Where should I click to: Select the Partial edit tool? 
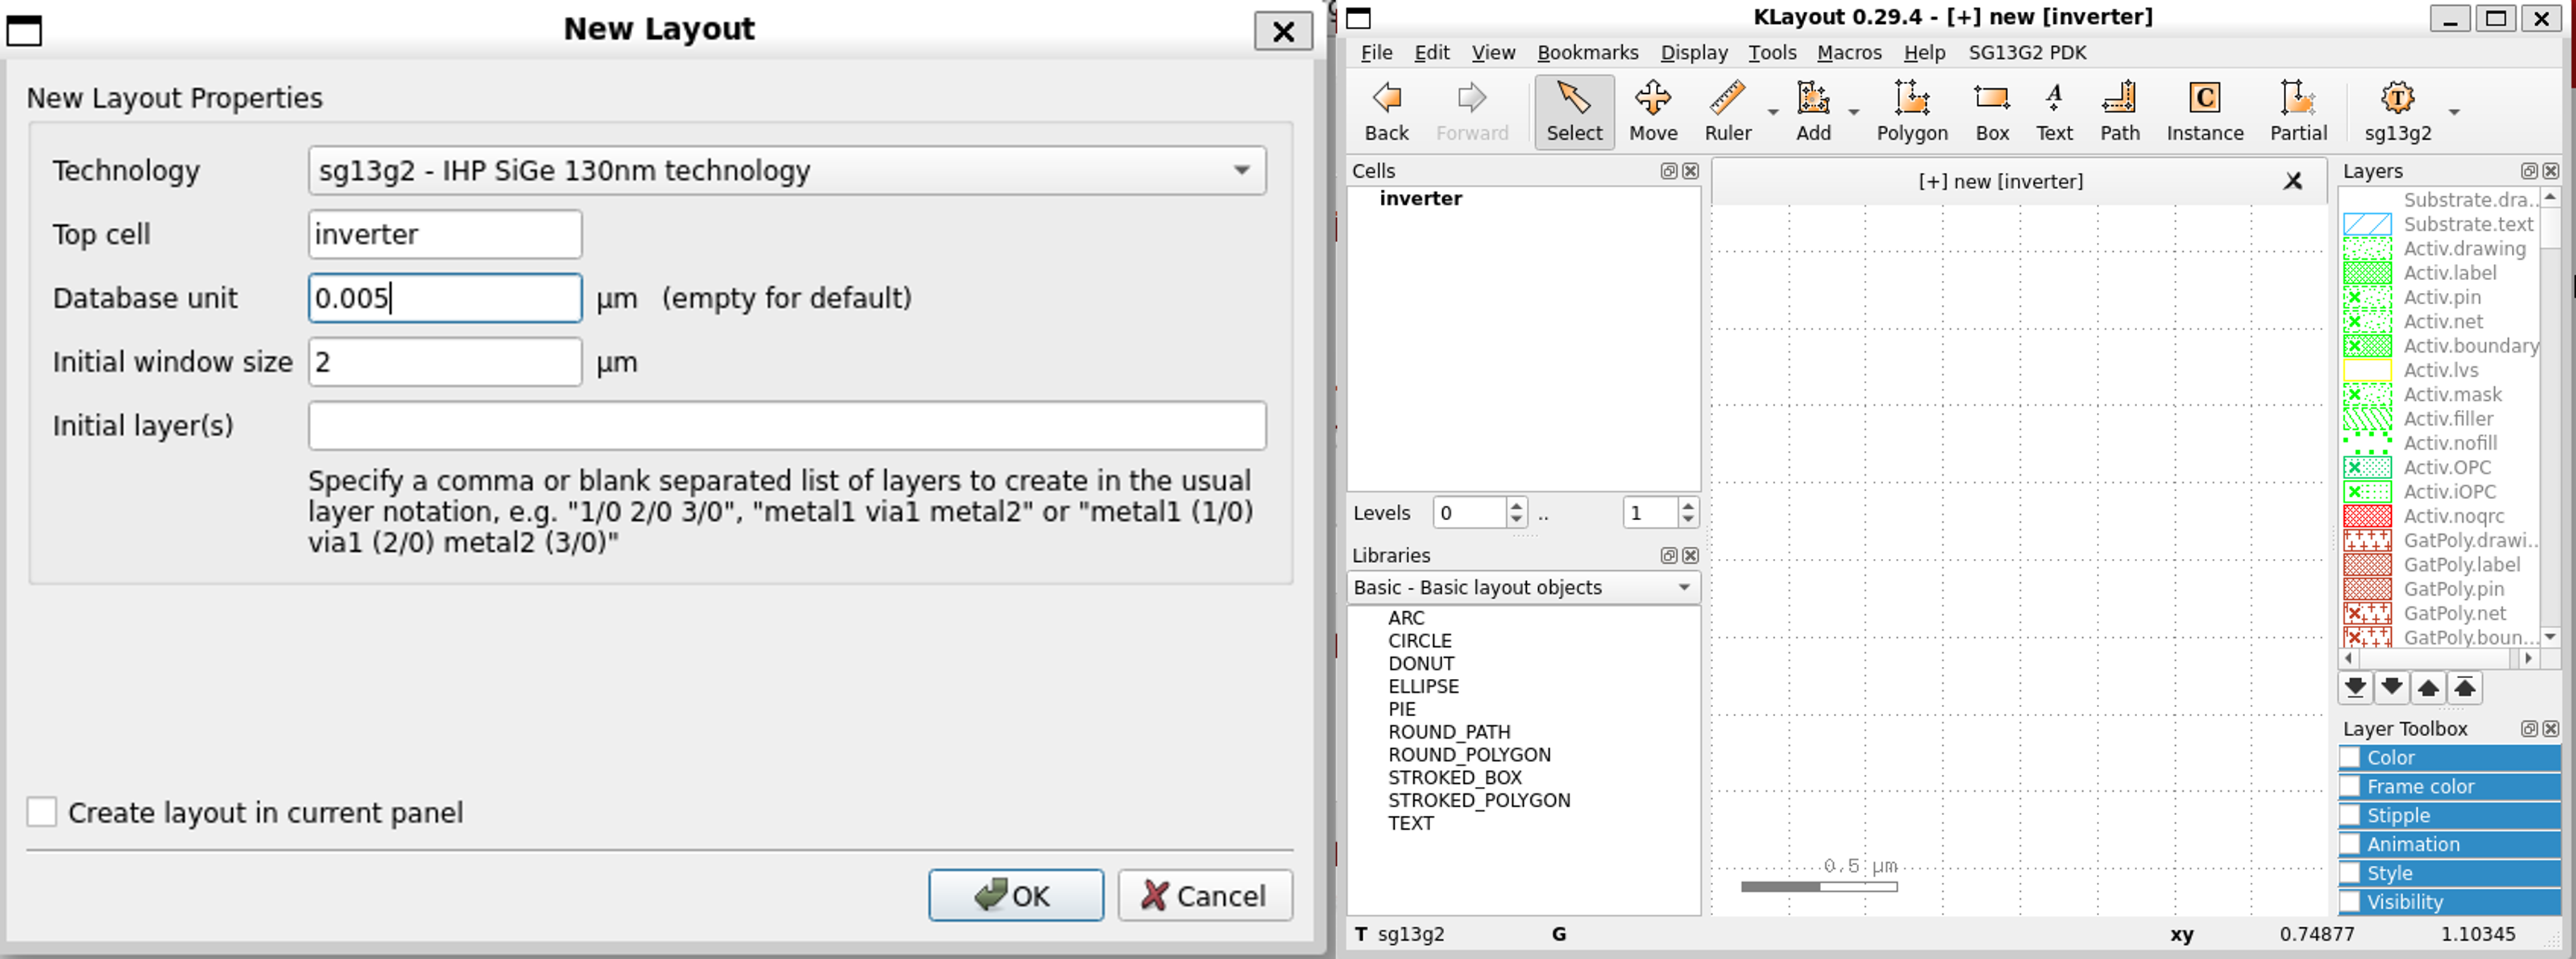[2297, 110]
